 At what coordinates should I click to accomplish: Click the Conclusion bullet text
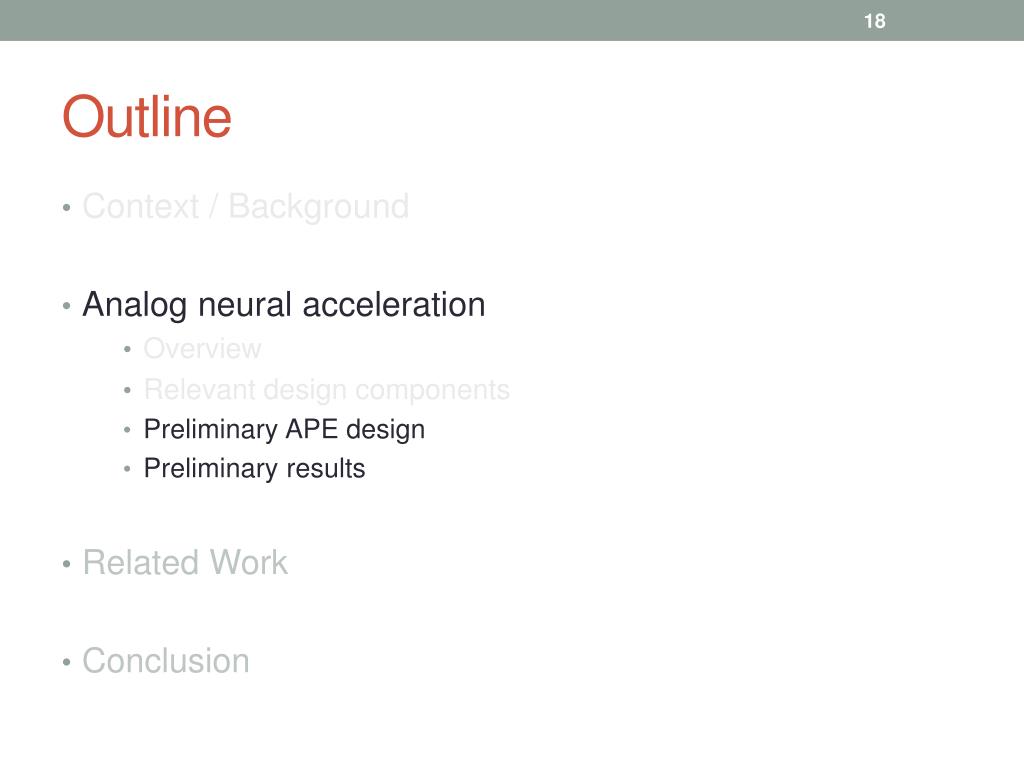(166, 661)
